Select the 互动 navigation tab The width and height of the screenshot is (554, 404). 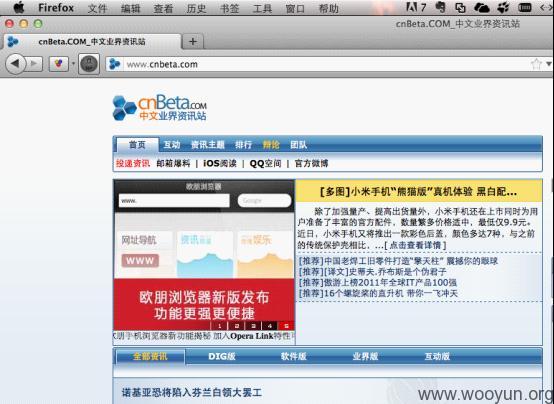point(172,145)
